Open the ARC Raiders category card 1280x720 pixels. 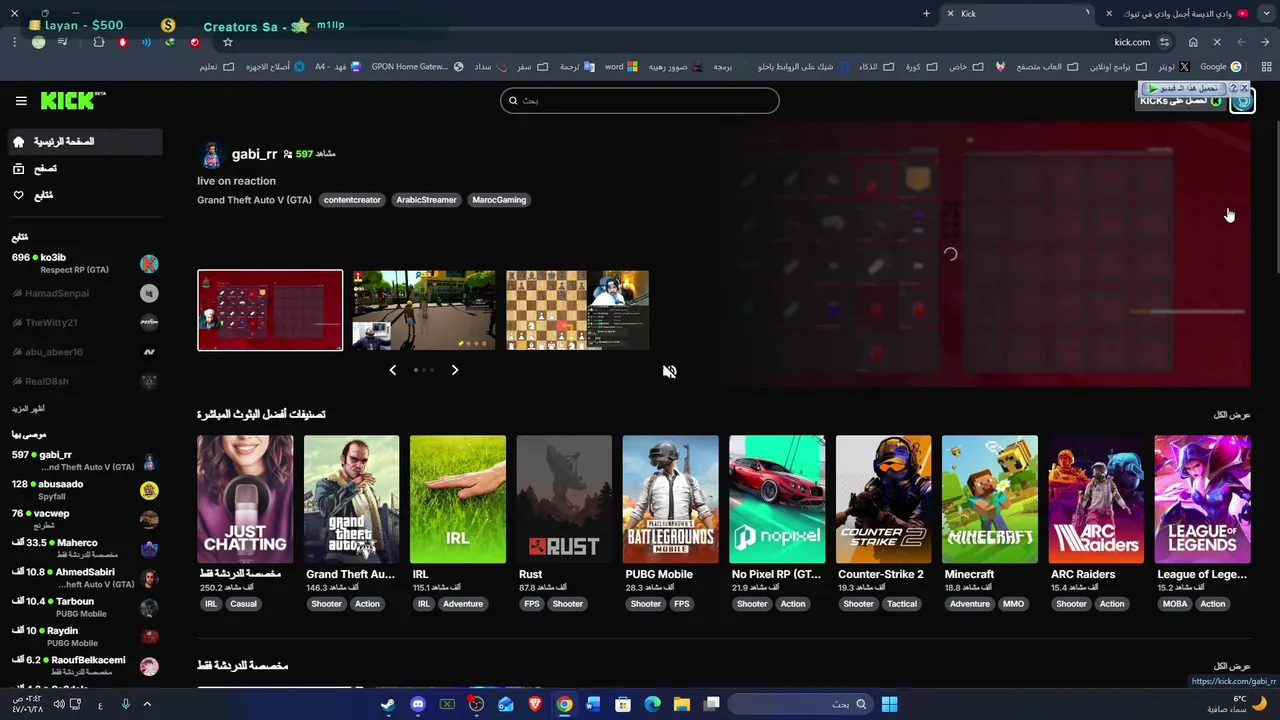(1096, 499)
